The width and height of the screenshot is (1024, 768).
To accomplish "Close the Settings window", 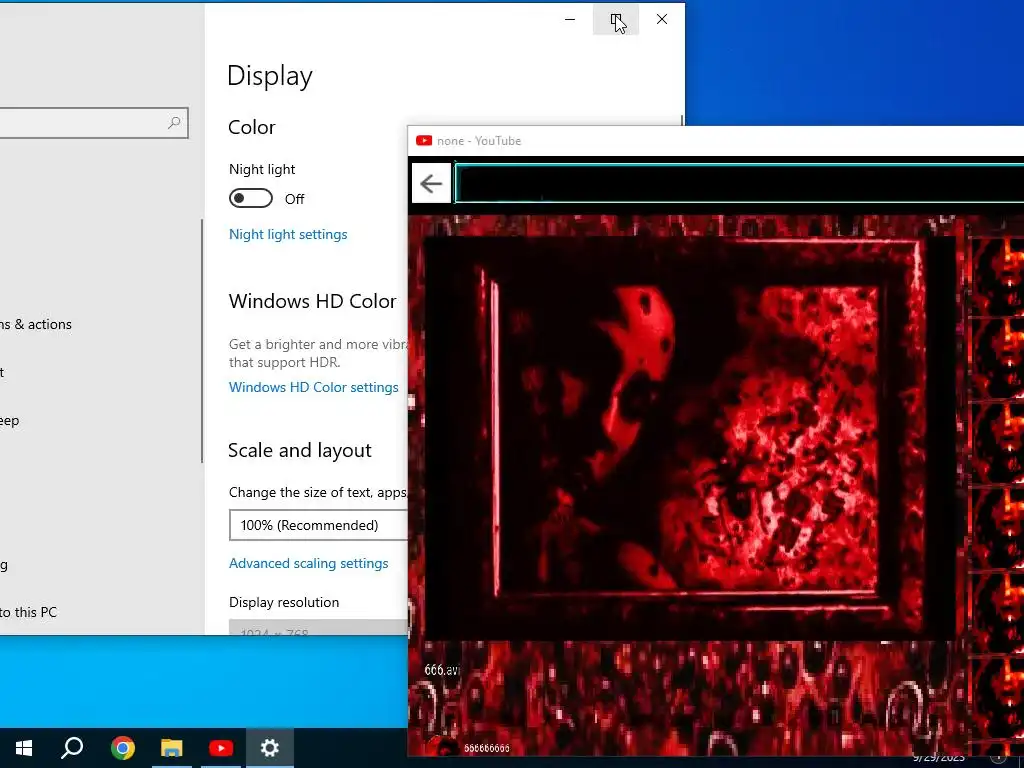I will [x=662, y=20].
